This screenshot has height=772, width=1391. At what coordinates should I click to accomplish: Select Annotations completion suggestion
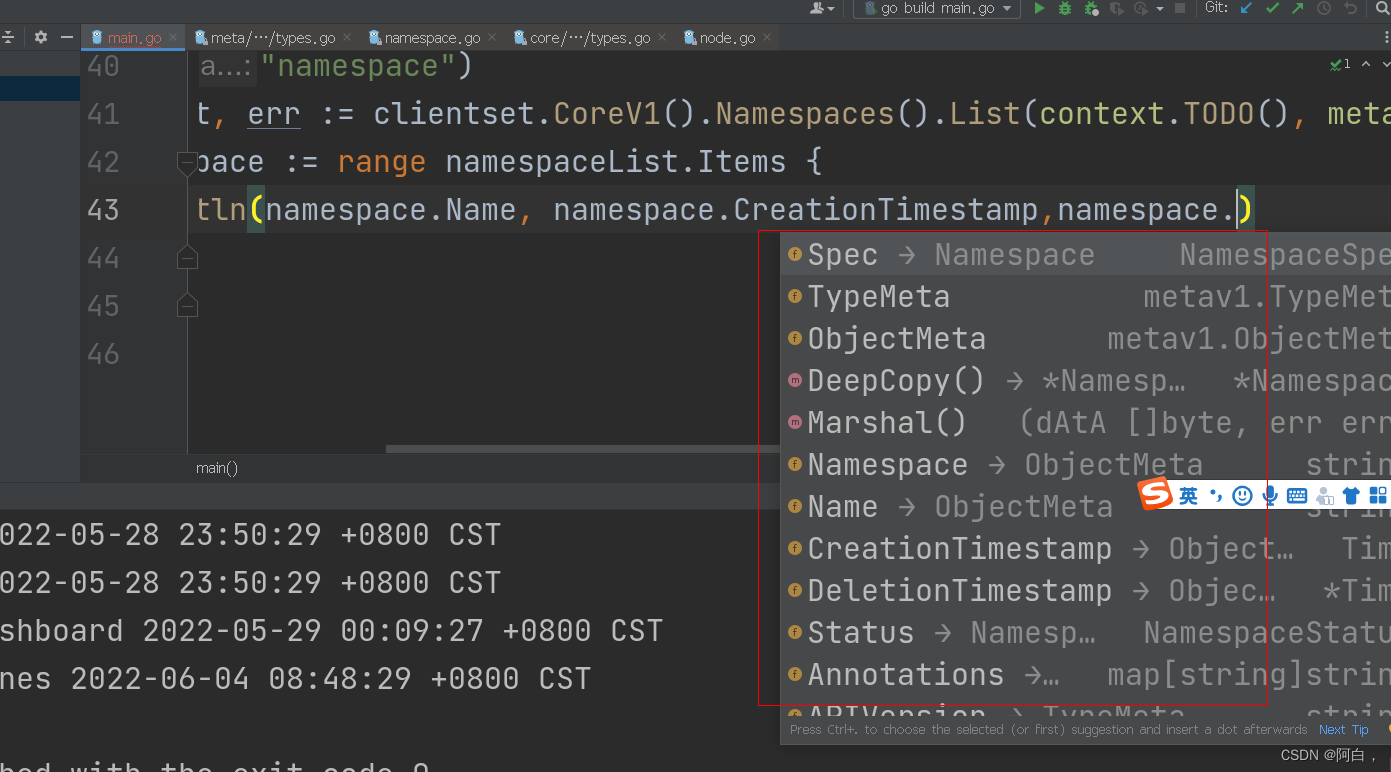(1086, 675)
